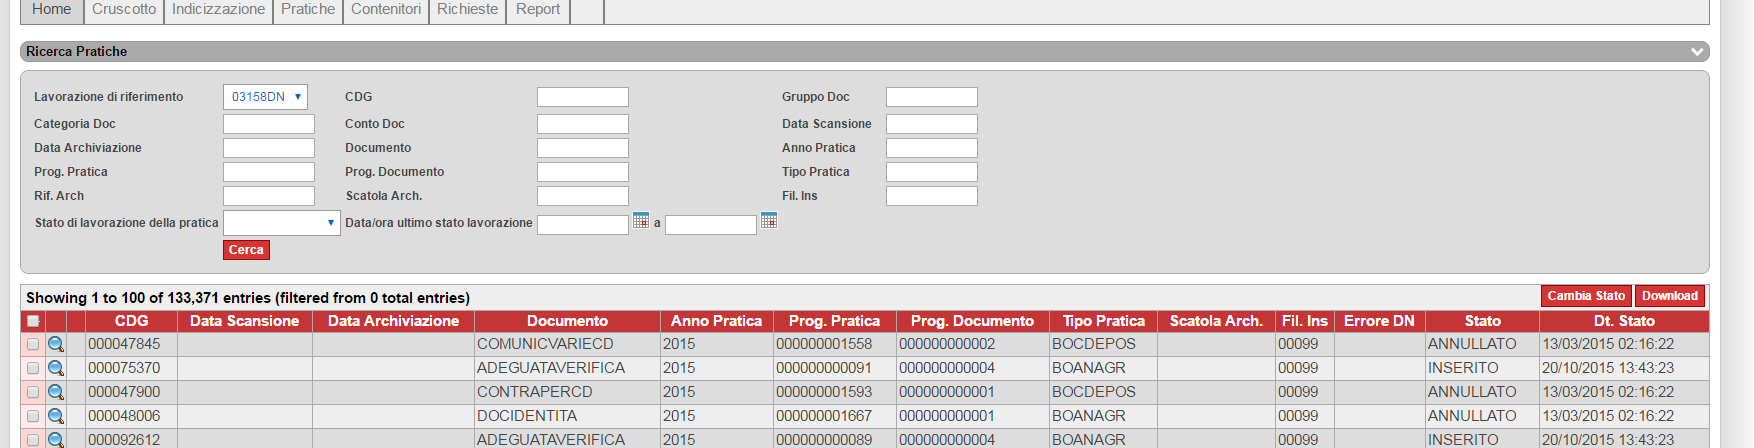
Task: View details of row 000048006
Action: tap(56, 416)
